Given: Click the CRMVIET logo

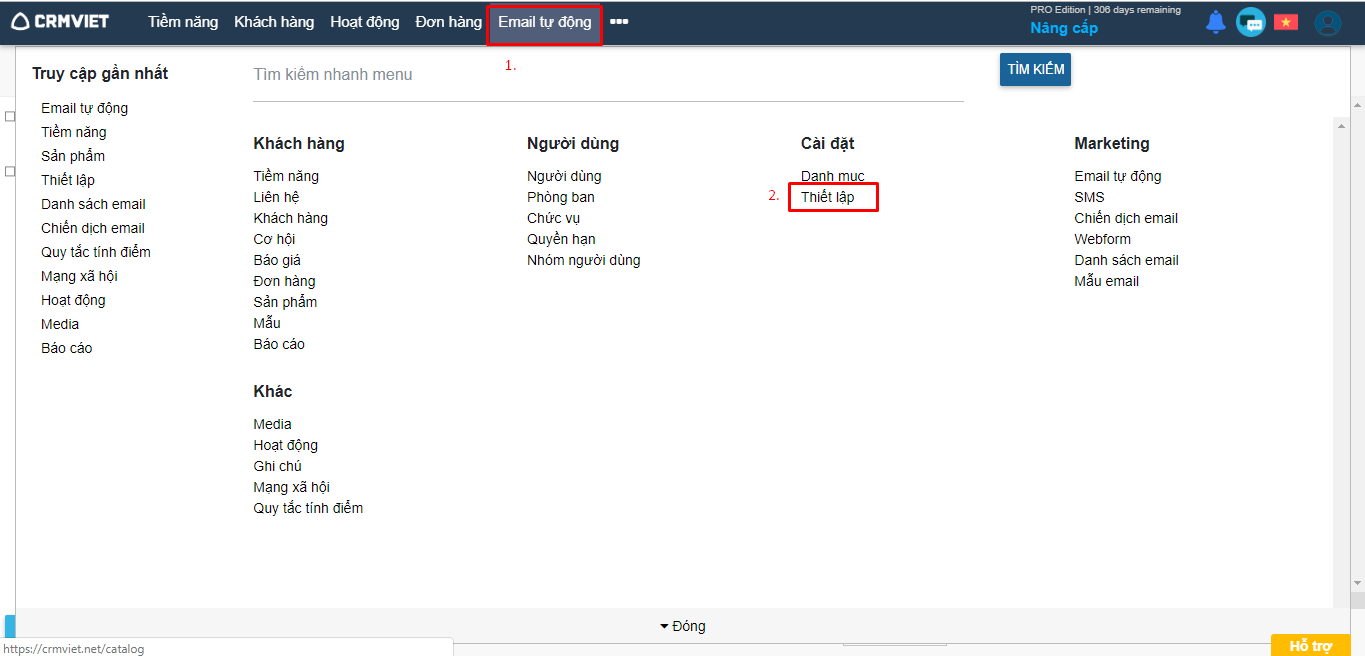Looking at the screenshot, I should point(60,21).
